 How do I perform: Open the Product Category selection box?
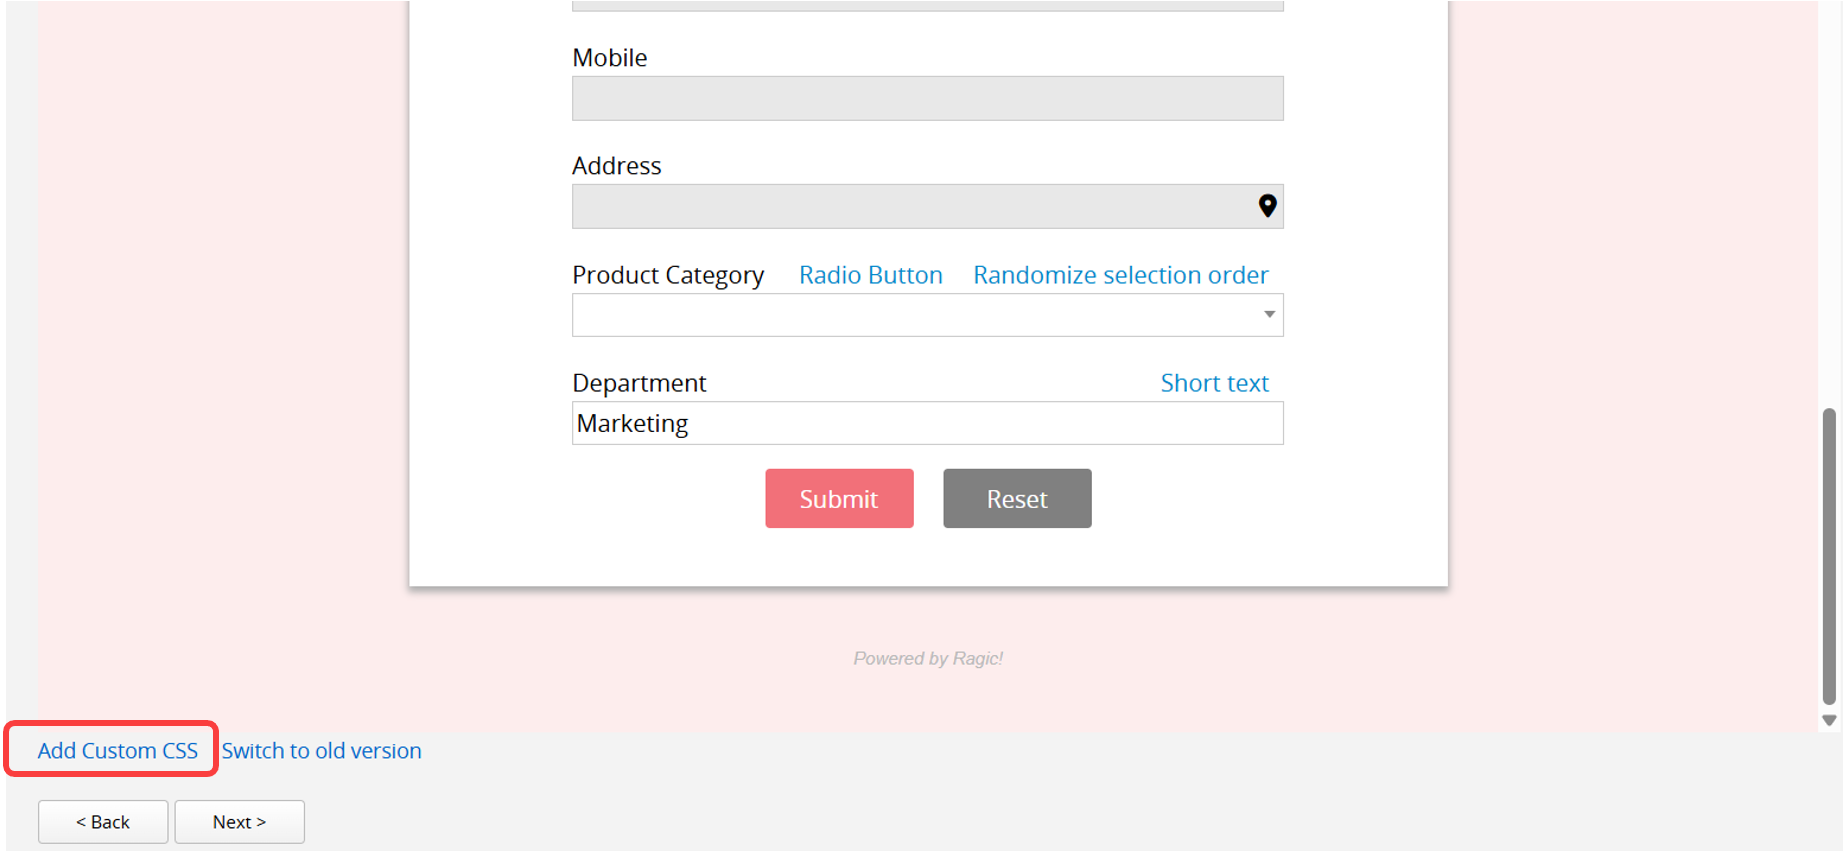point(927,315)
